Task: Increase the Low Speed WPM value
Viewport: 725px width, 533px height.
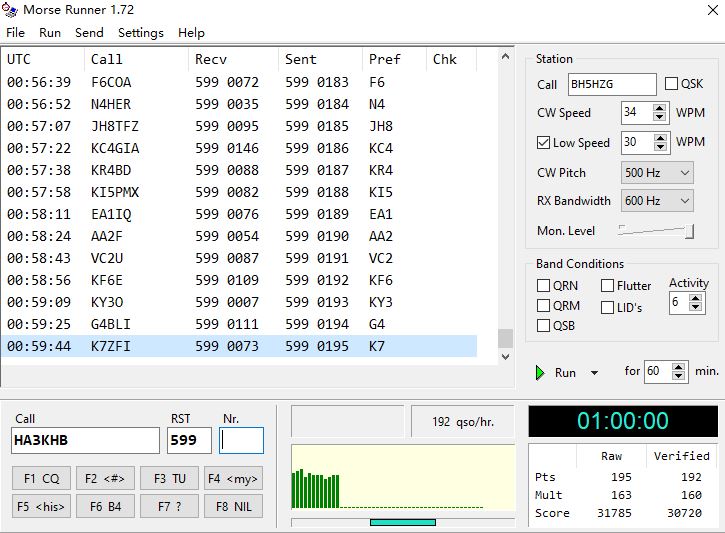Action: click(660, 138)
